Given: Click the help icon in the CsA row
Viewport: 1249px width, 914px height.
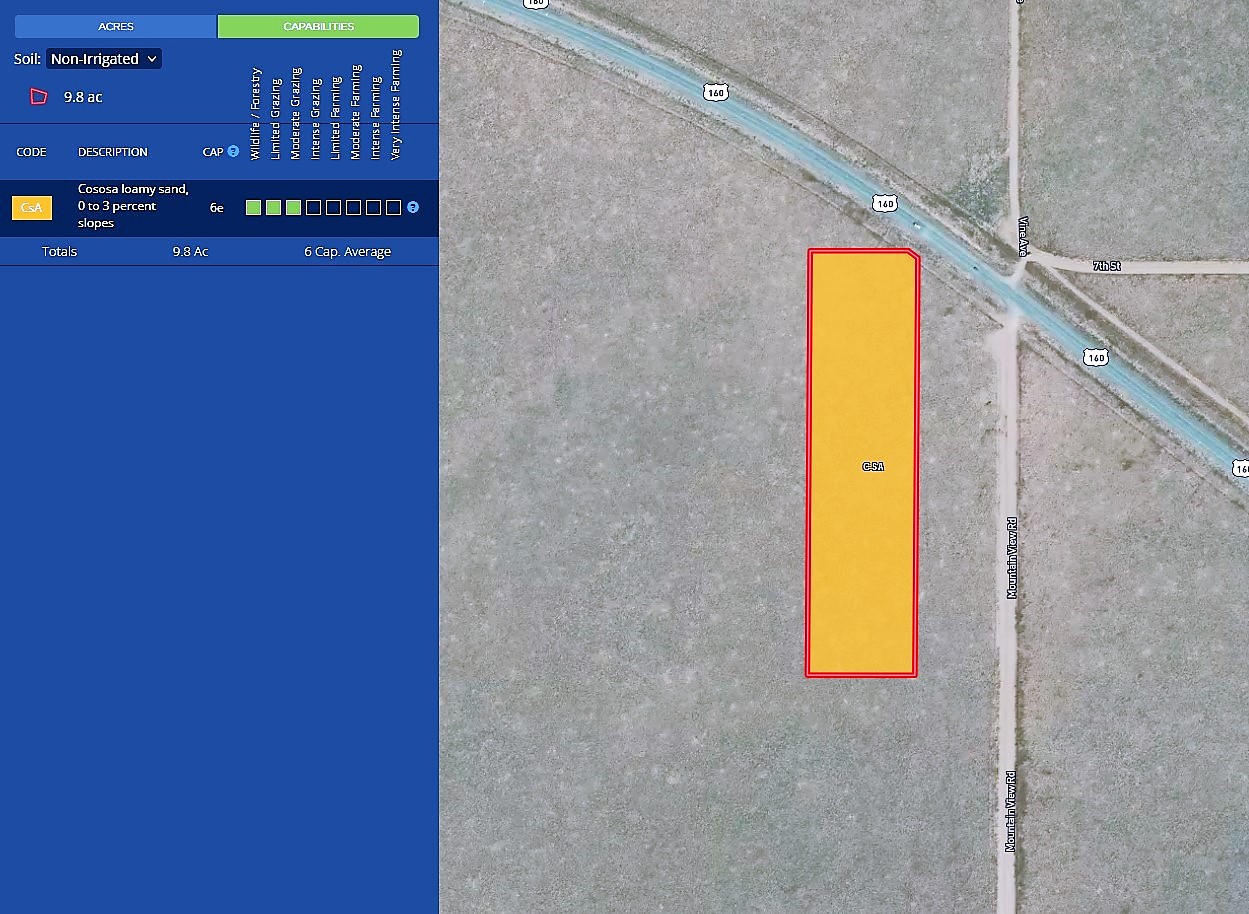Looking at the screenshot, I should coord(413,207).
